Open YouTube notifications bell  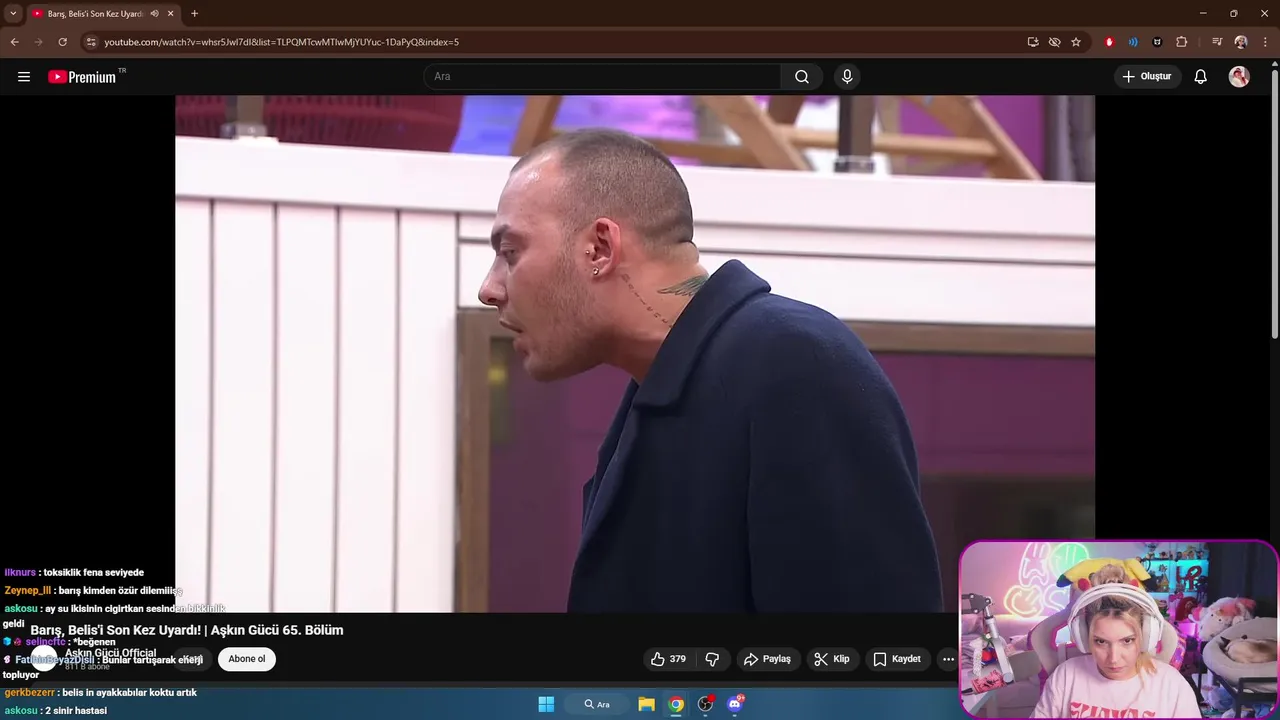click(x=1200, y=77)
